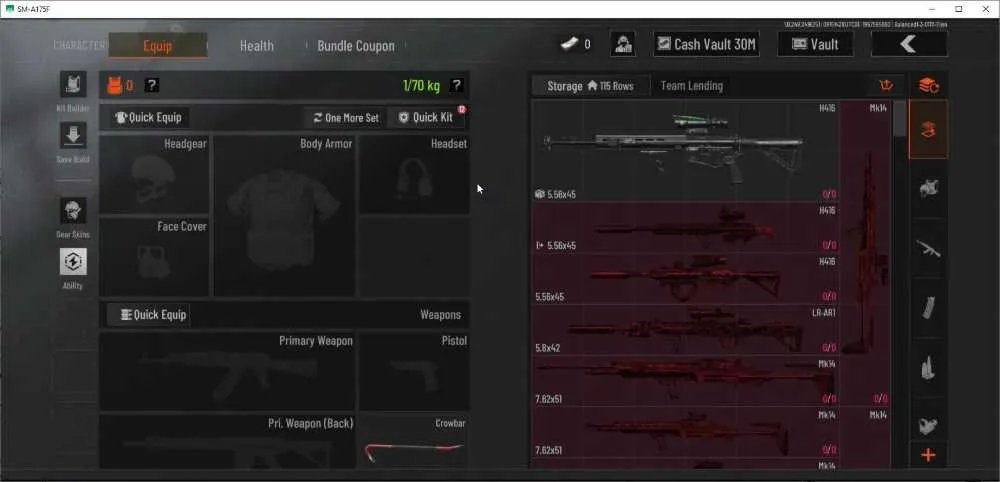1000x482 pixels.
Task: Select the Mk14 7.62x51 rifle row
Action: tap(686, 381)
